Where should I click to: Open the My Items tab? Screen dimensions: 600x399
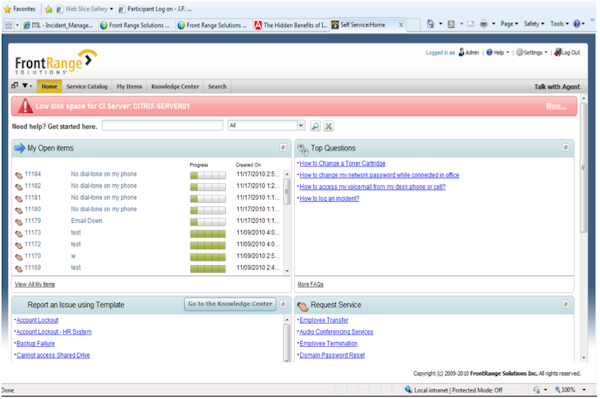(x=129, y=86)
